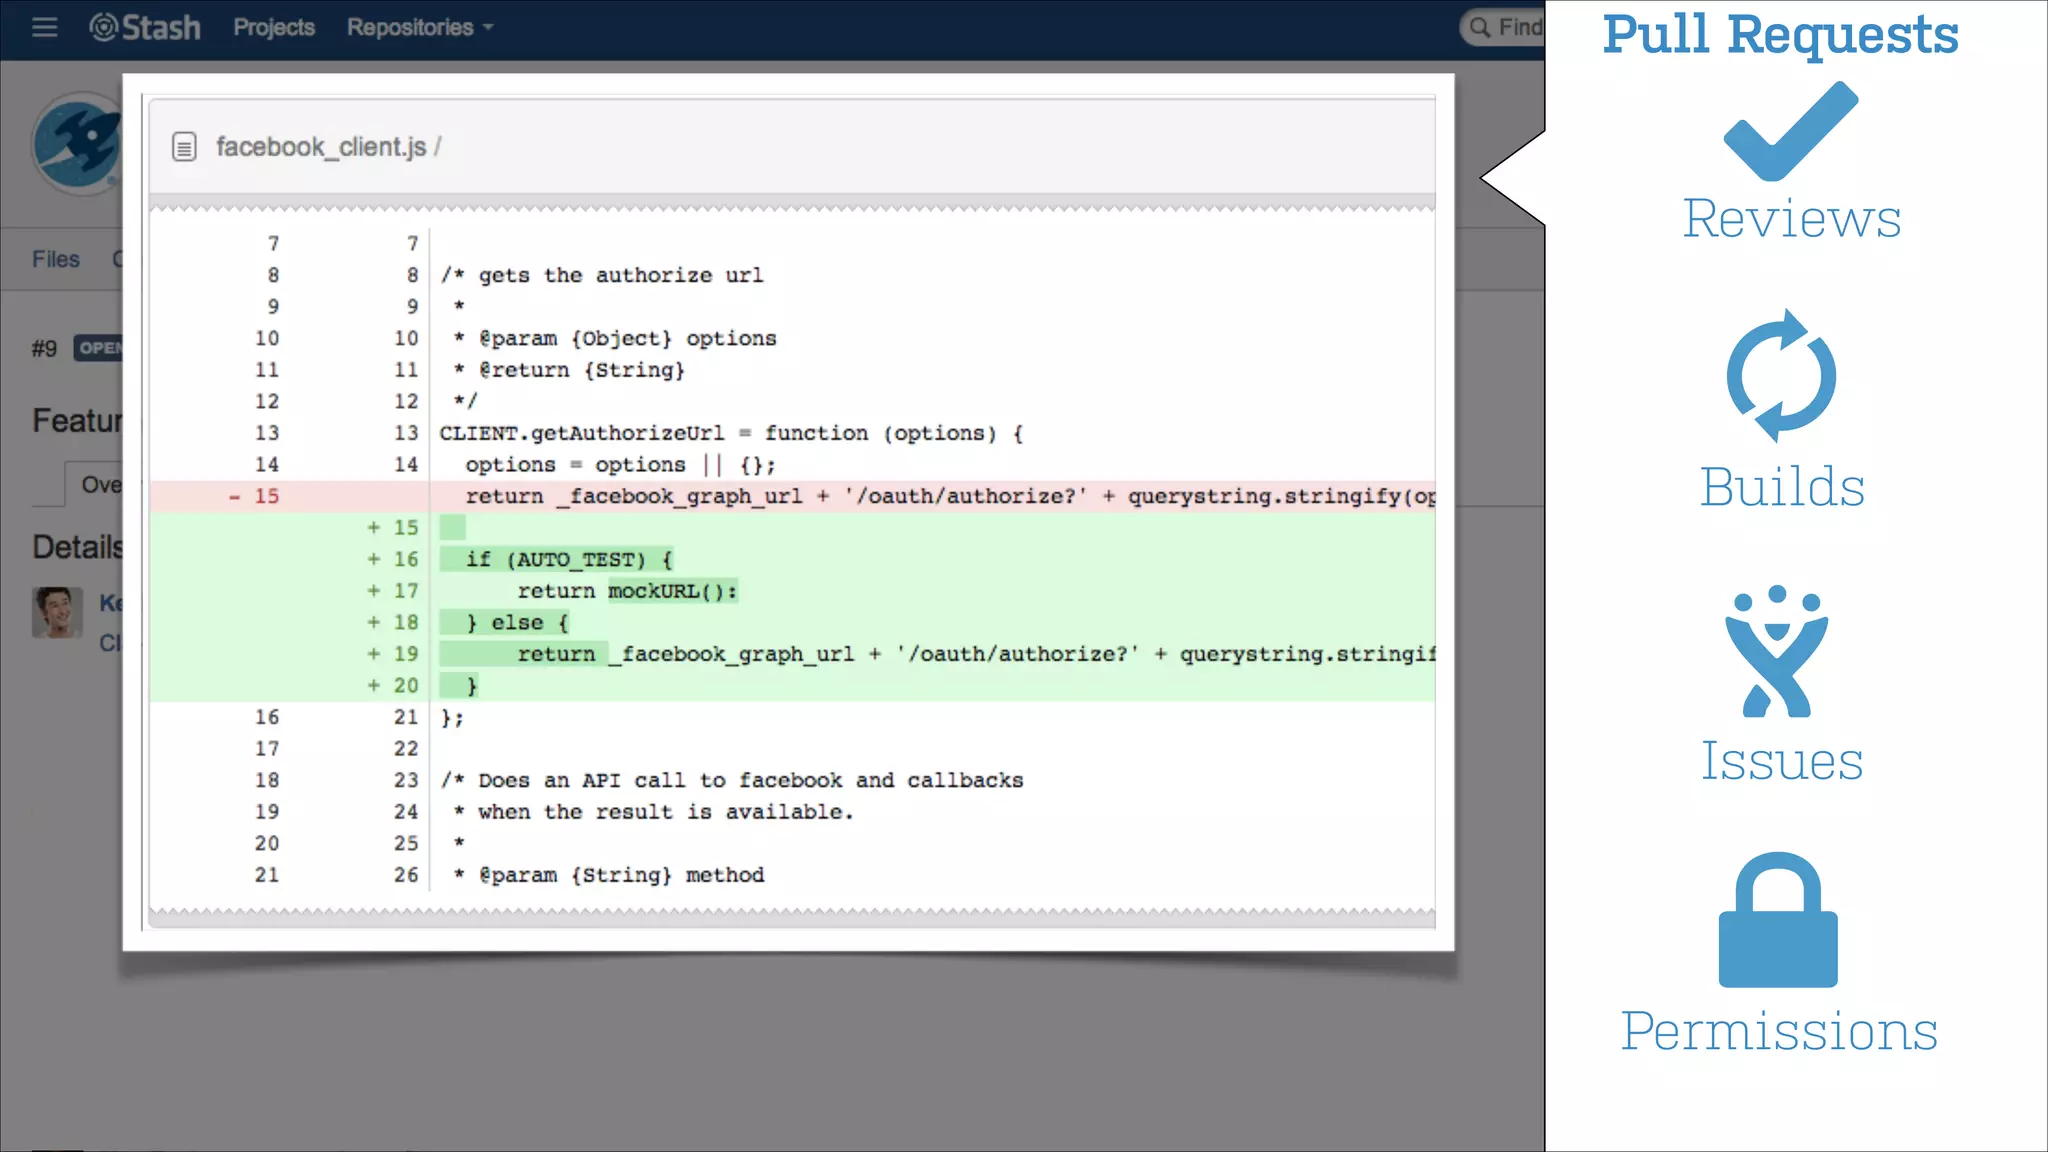Select the Overview tab
The width and height of the screenshot is (2048, 1152).
click(x=95, y=485)
